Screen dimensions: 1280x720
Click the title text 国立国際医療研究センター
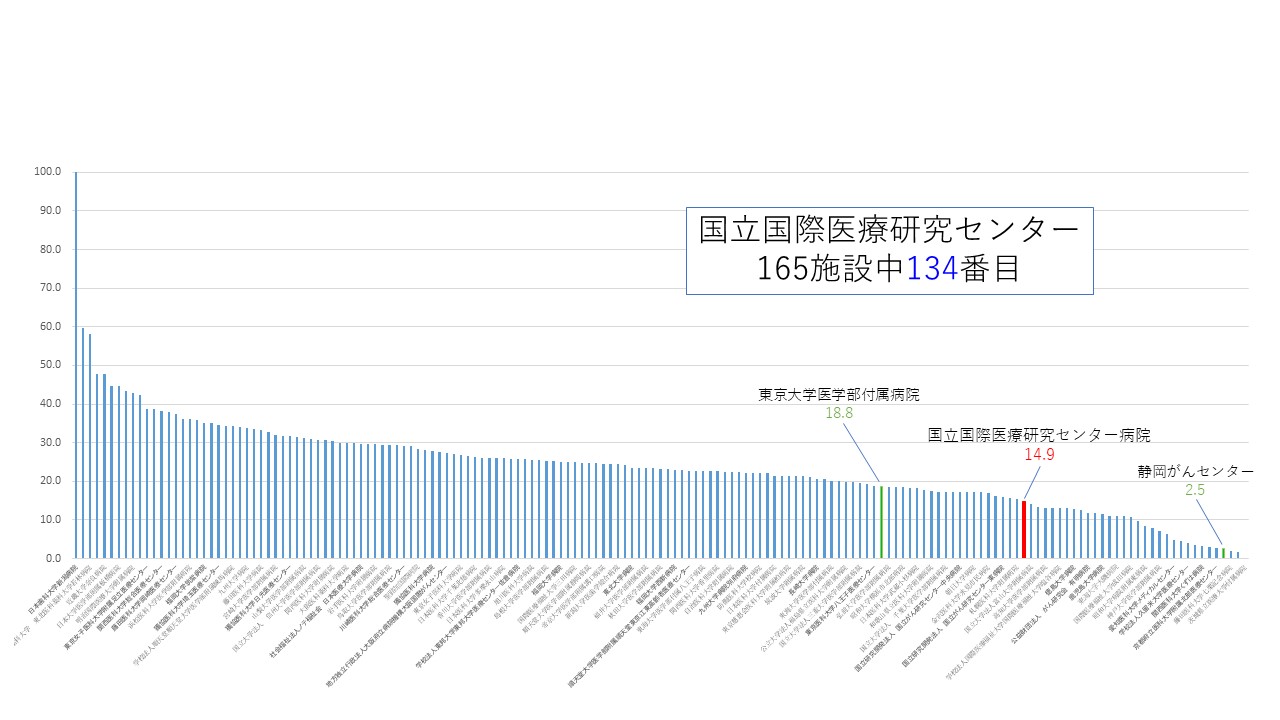tap(889, 231)
